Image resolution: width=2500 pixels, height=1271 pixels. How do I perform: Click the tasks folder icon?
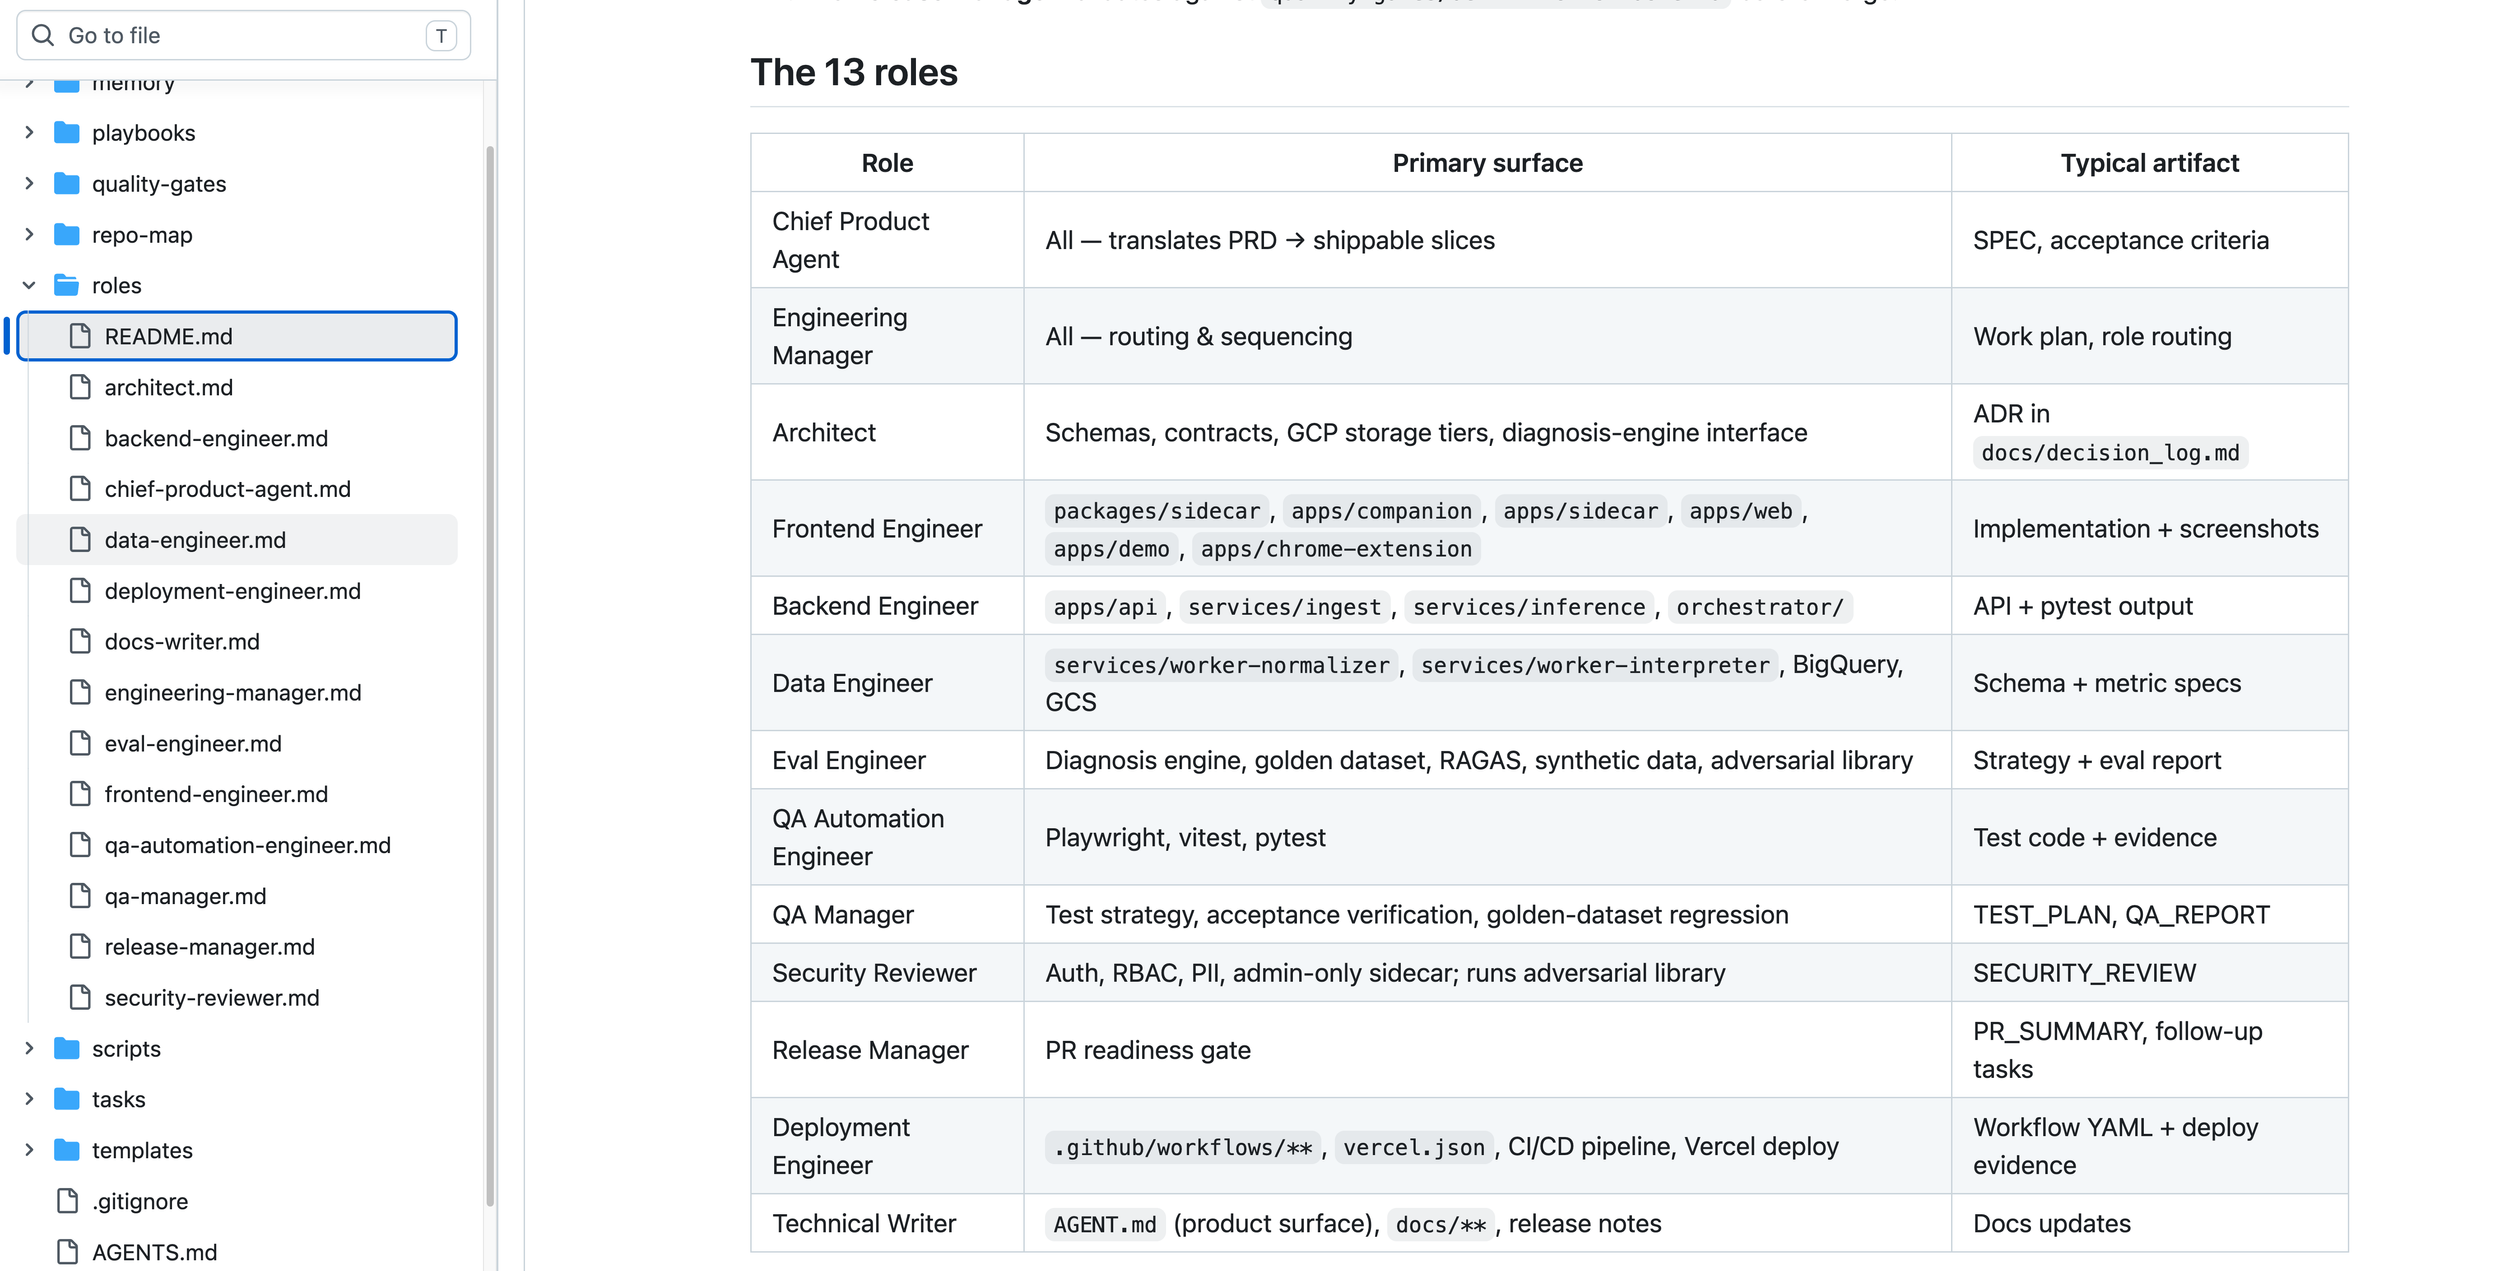point(67,1099)
